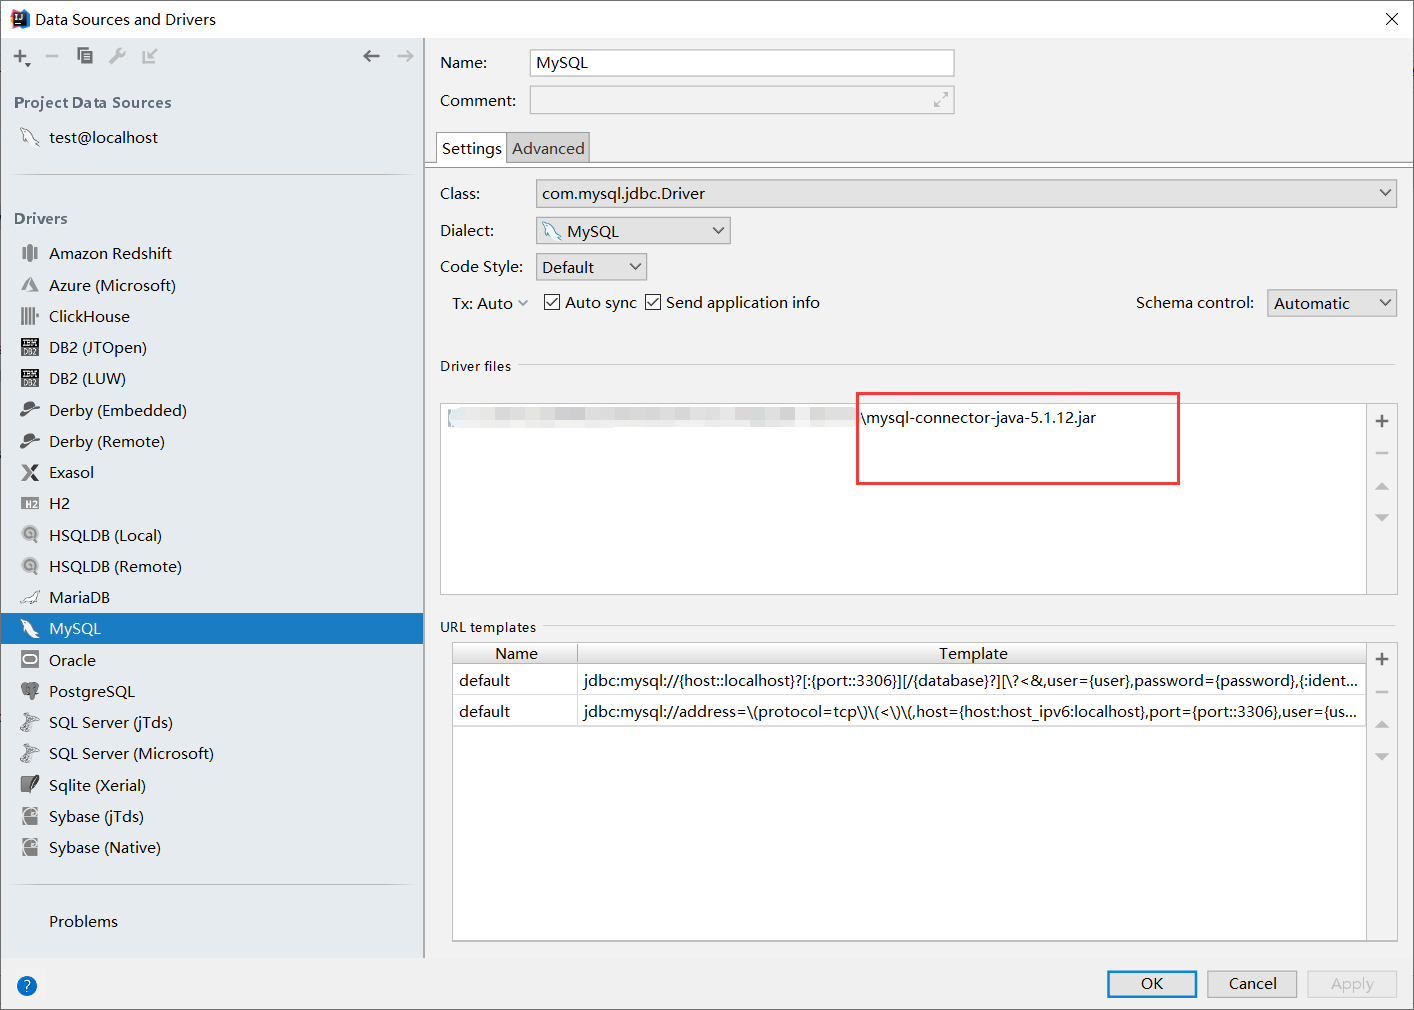Select the Azure (Microsoft) driver
1414x1010 pixels.
tap(212, 285)
